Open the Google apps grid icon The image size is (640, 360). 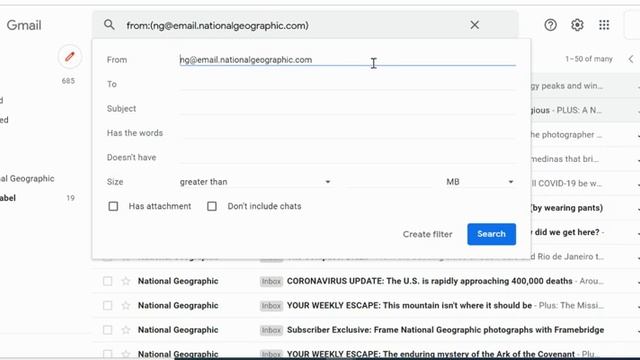tap(604, 25)
